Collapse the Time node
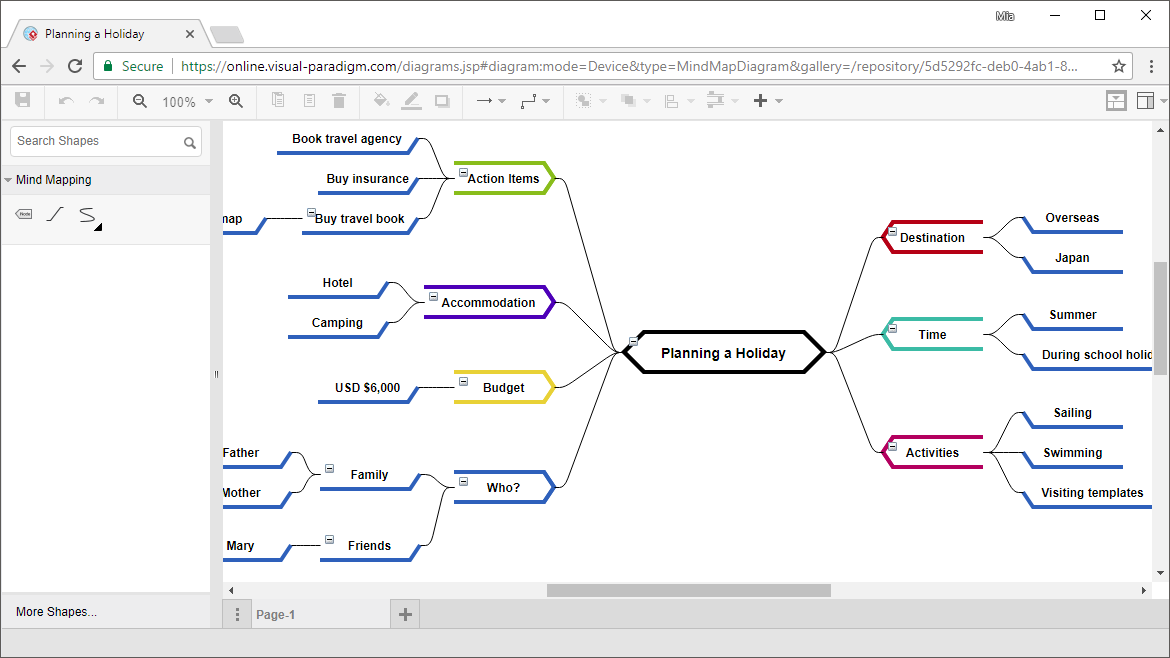This screenshot has height=658, width=1170. pos(892,328)
